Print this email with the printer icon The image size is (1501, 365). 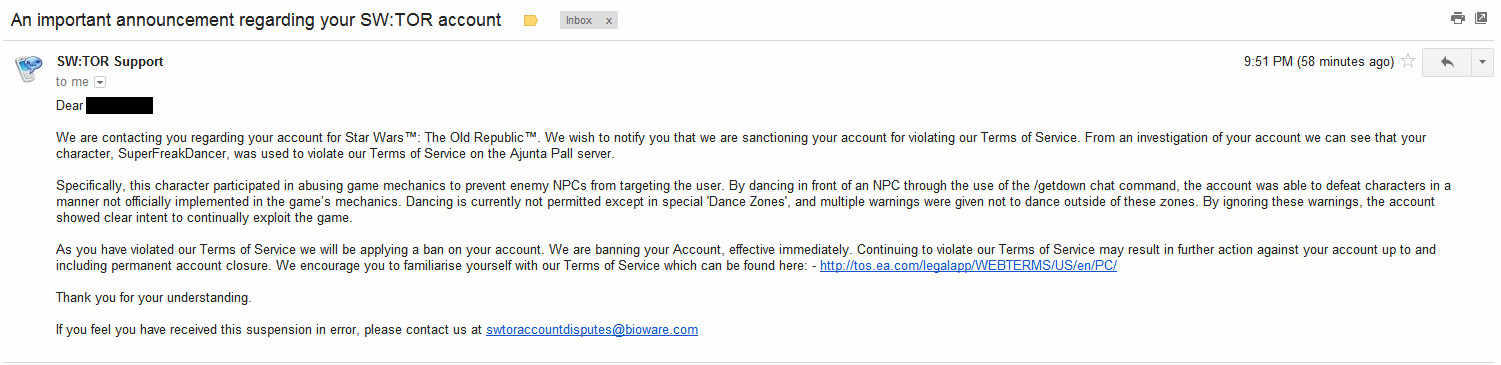click(x=1458, y=19)
